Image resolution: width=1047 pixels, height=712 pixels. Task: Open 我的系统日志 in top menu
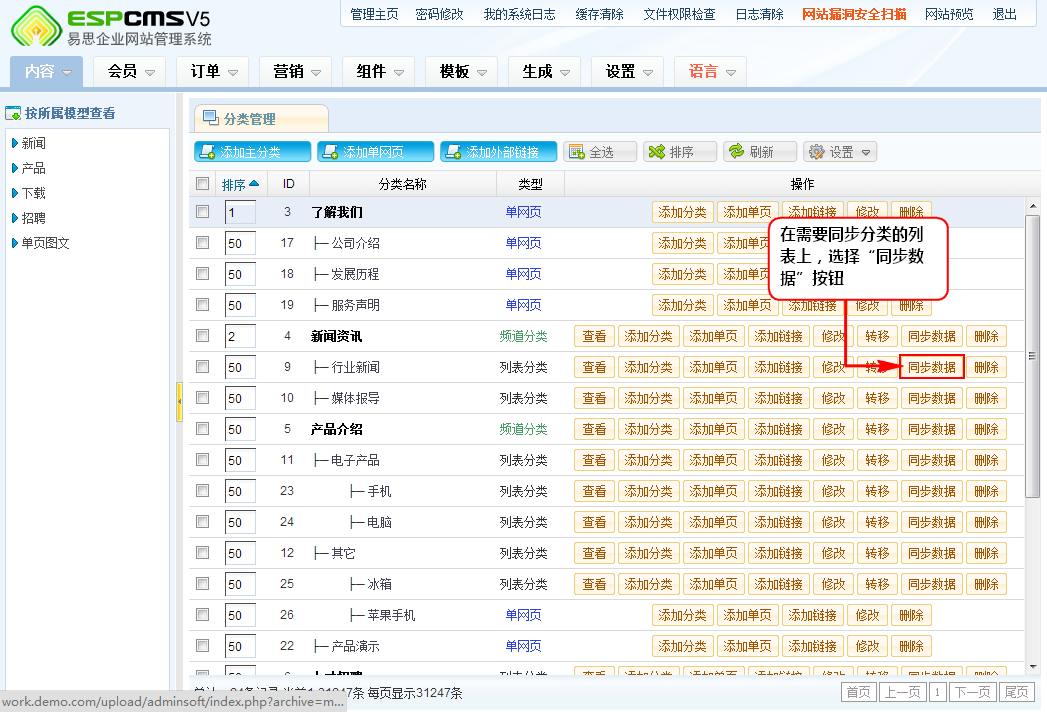(x=519, y=14)
